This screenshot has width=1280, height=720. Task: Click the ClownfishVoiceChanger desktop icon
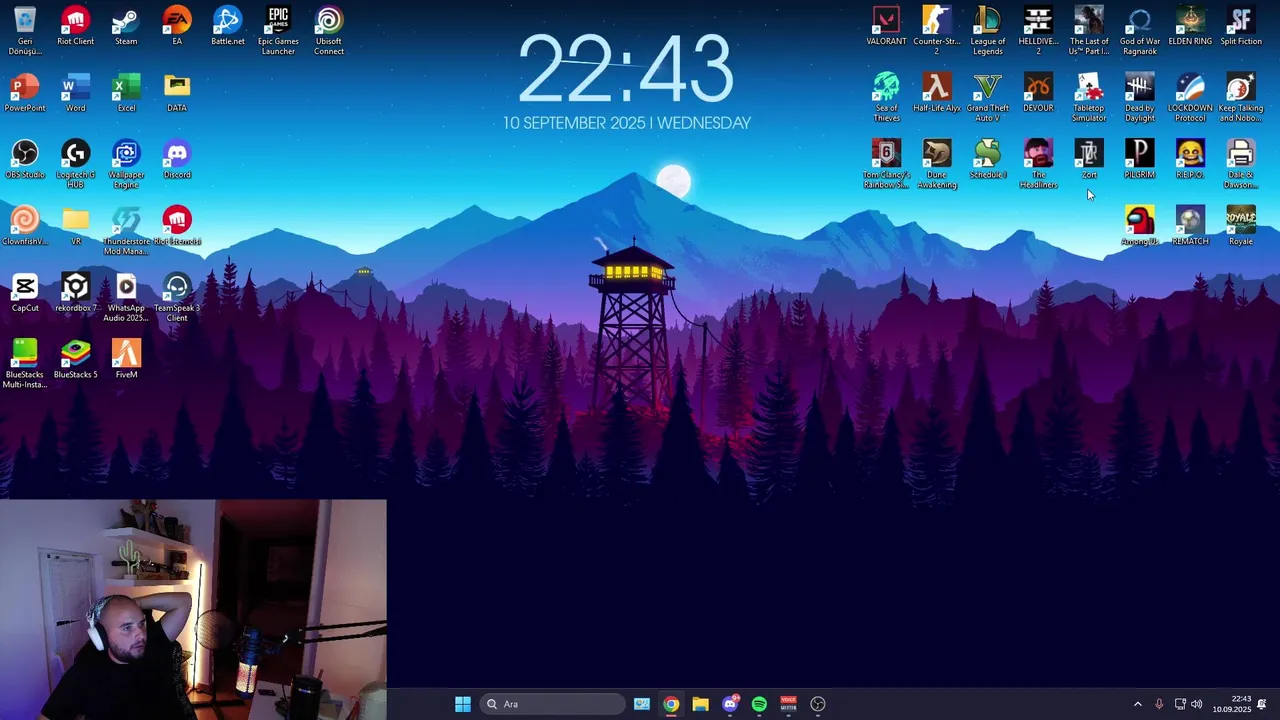pyautogui.click(x=25, y=226)
